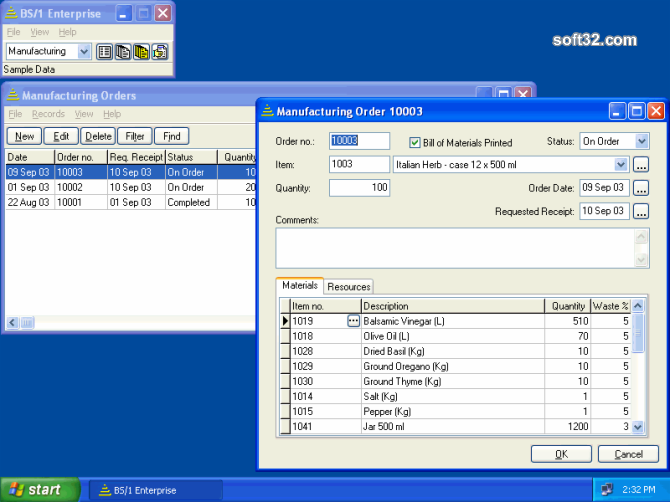Click the Item number field 1003
Image resolution: width=670 pixels, height=502 pixels.
[359, 164]
